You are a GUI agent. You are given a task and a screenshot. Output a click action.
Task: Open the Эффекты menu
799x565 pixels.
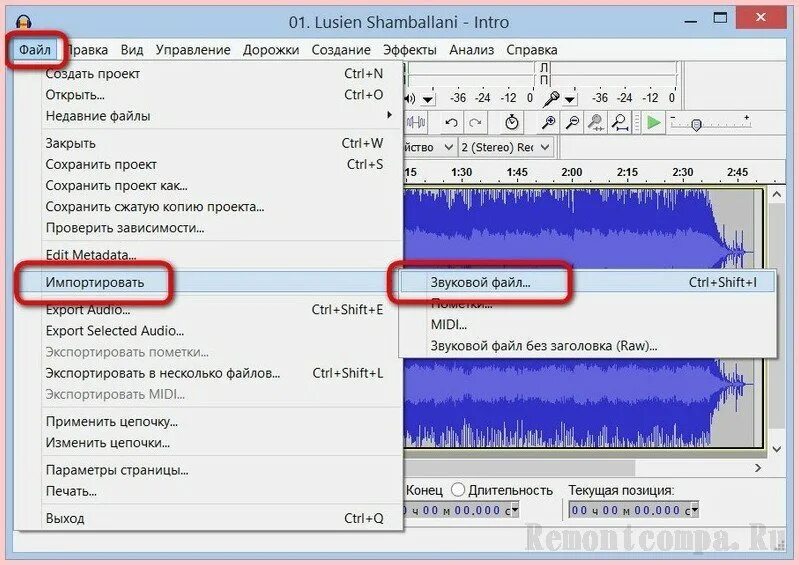point(410,50)
